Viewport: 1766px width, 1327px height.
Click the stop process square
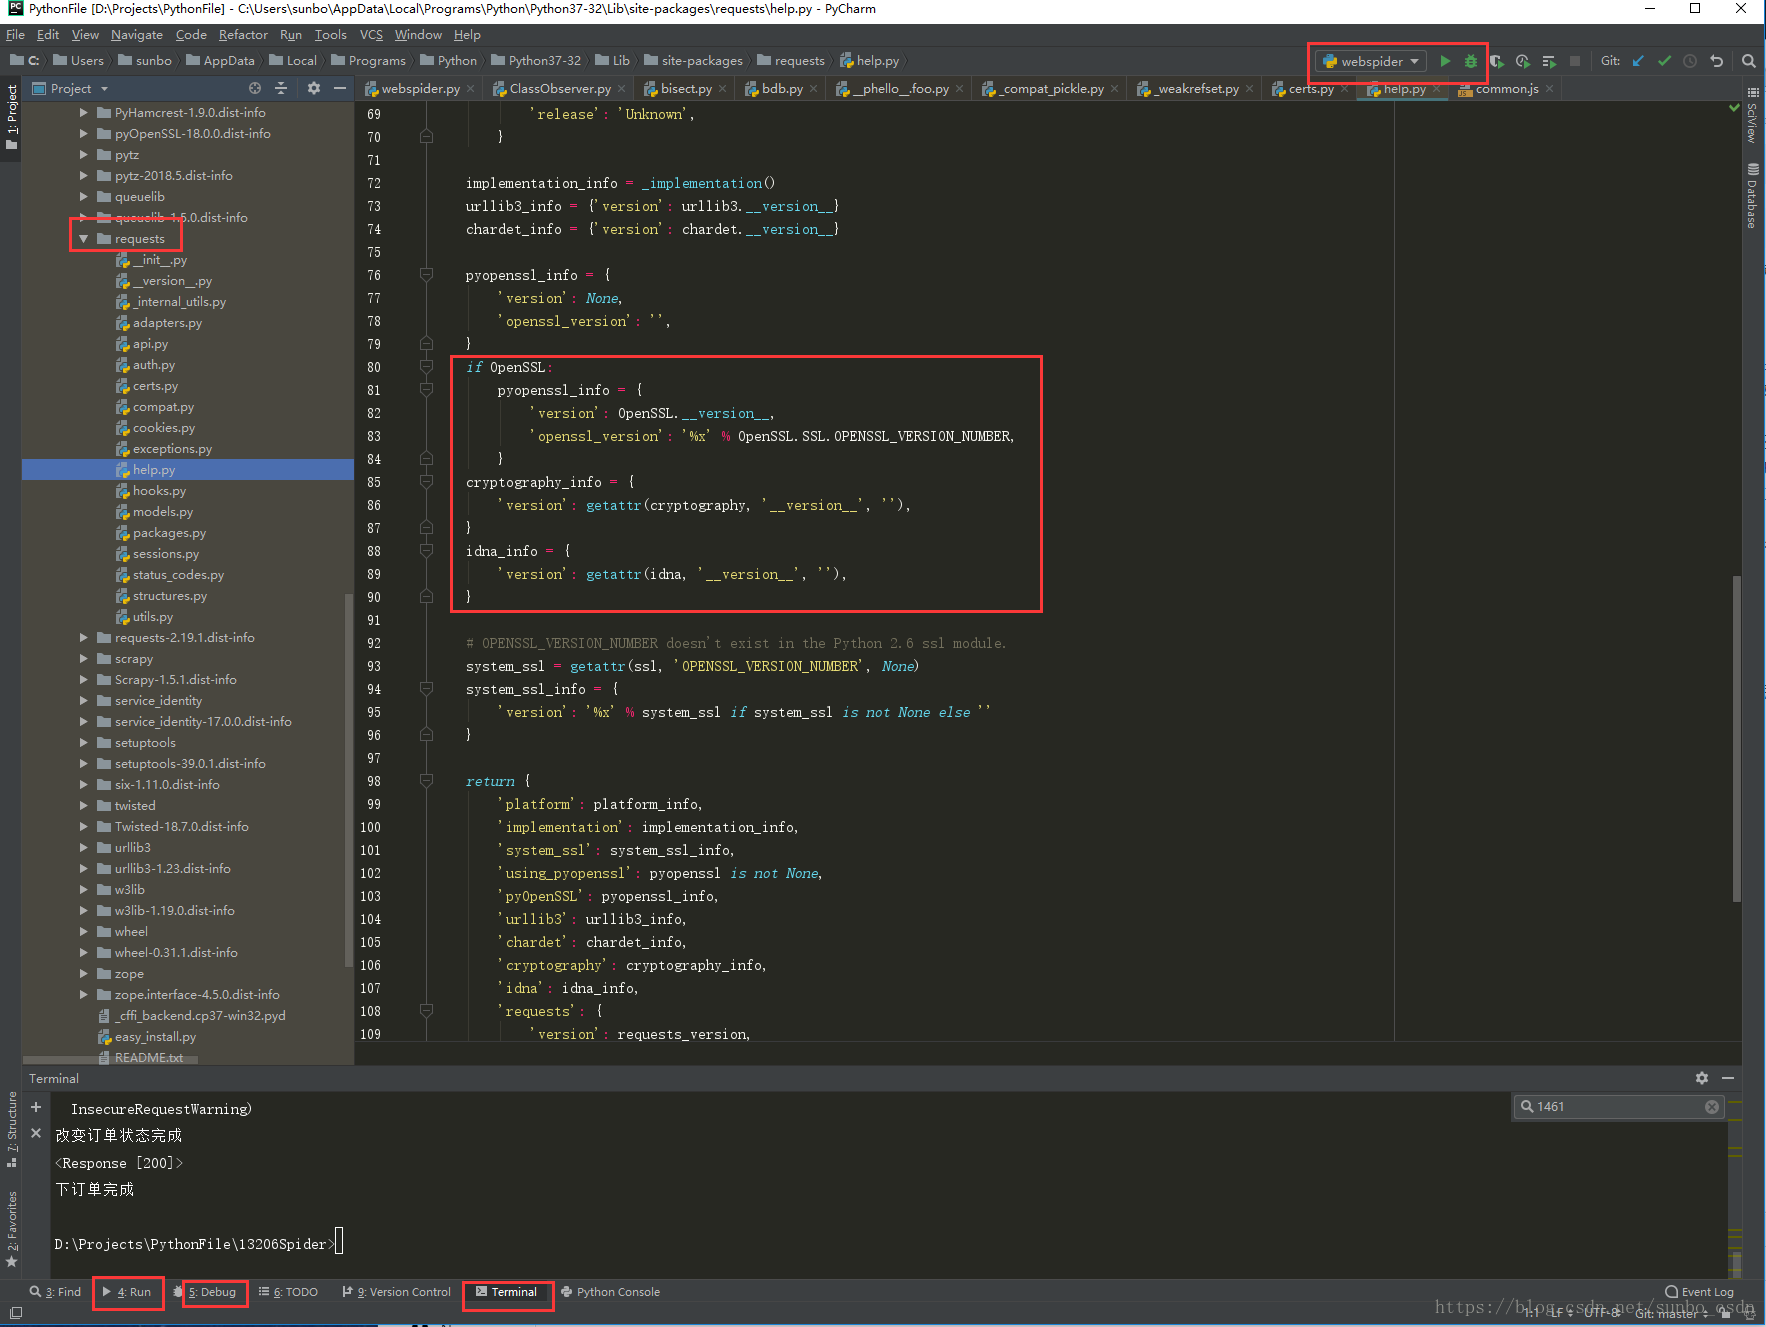pos(1575,61)
